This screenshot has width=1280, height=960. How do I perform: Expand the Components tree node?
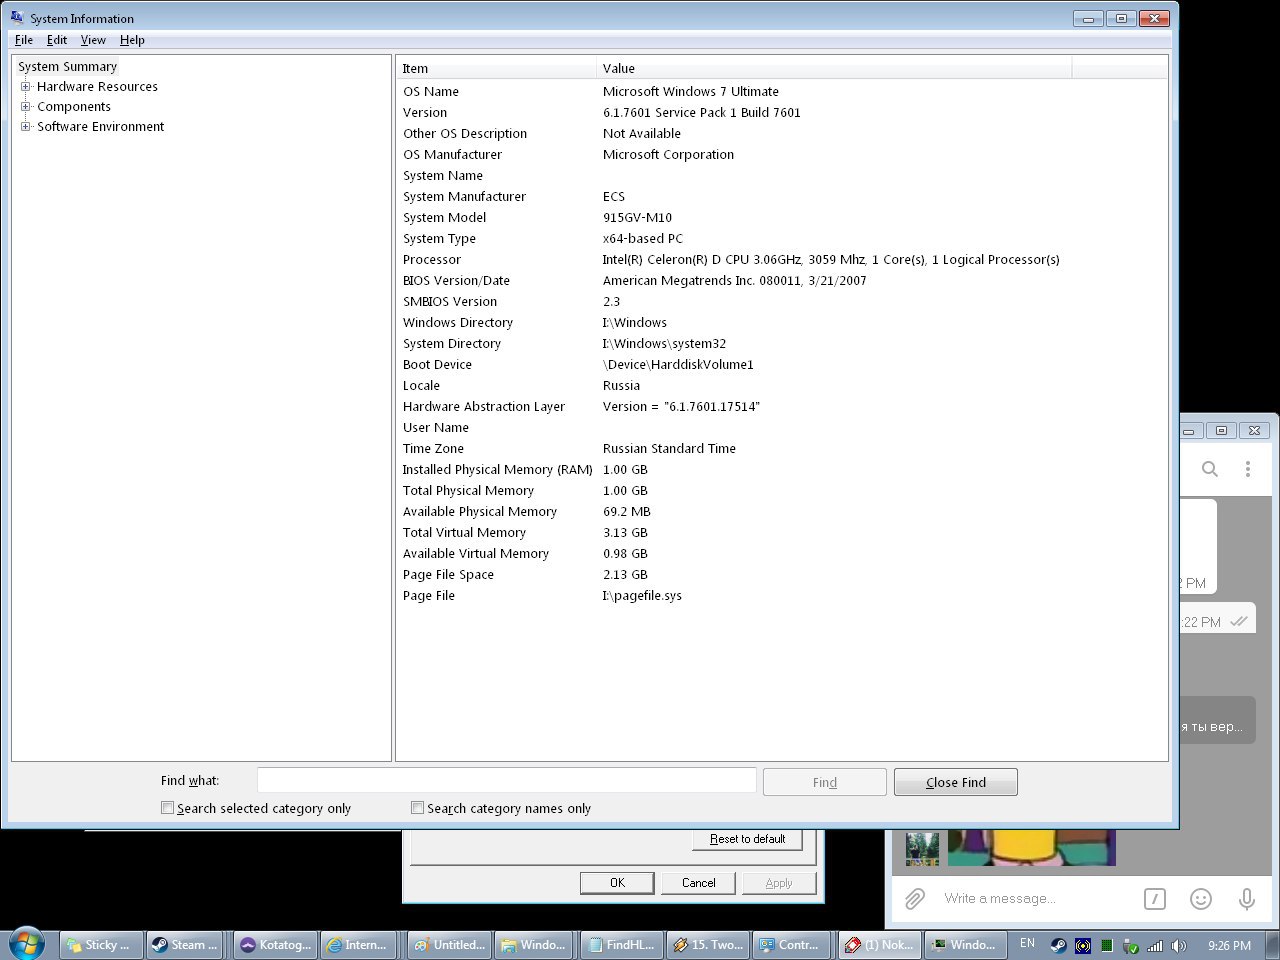coord(26,106)
